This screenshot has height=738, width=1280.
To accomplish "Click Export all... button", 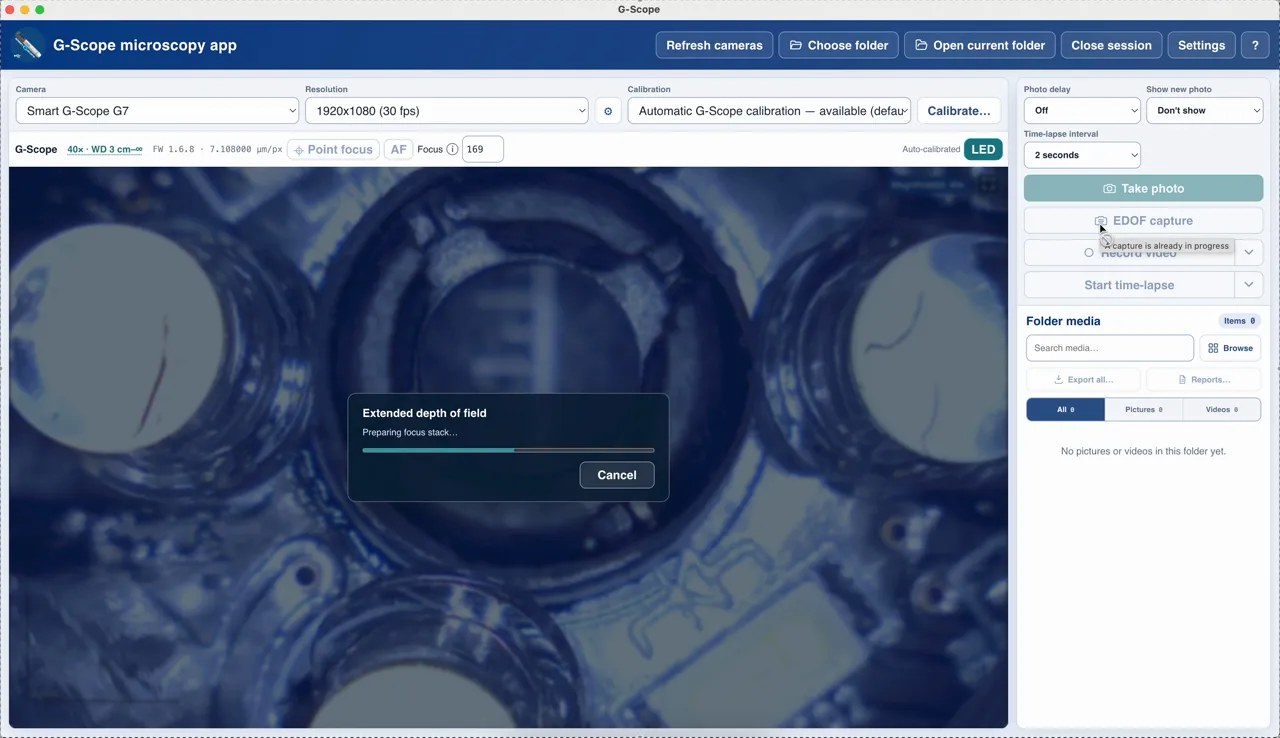I will tap(1083, 380).
